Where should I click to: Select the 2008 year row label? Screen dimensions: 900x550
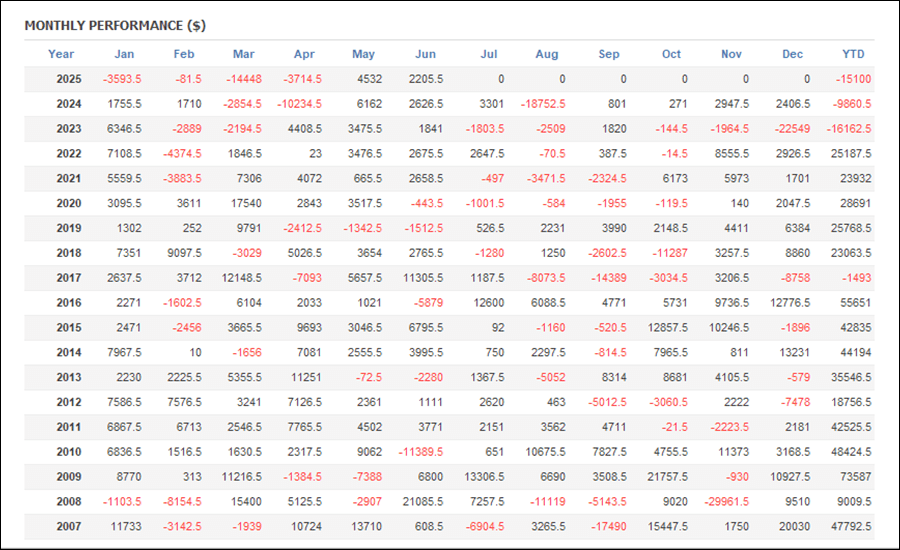(69, 502)
